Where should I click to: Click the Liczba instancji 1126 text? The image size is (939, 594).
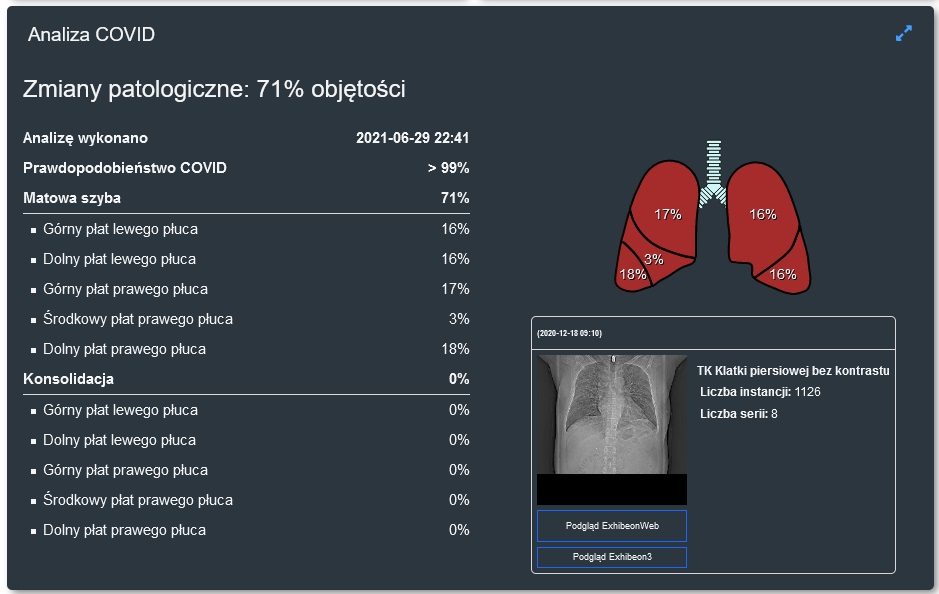click(760, 392)
